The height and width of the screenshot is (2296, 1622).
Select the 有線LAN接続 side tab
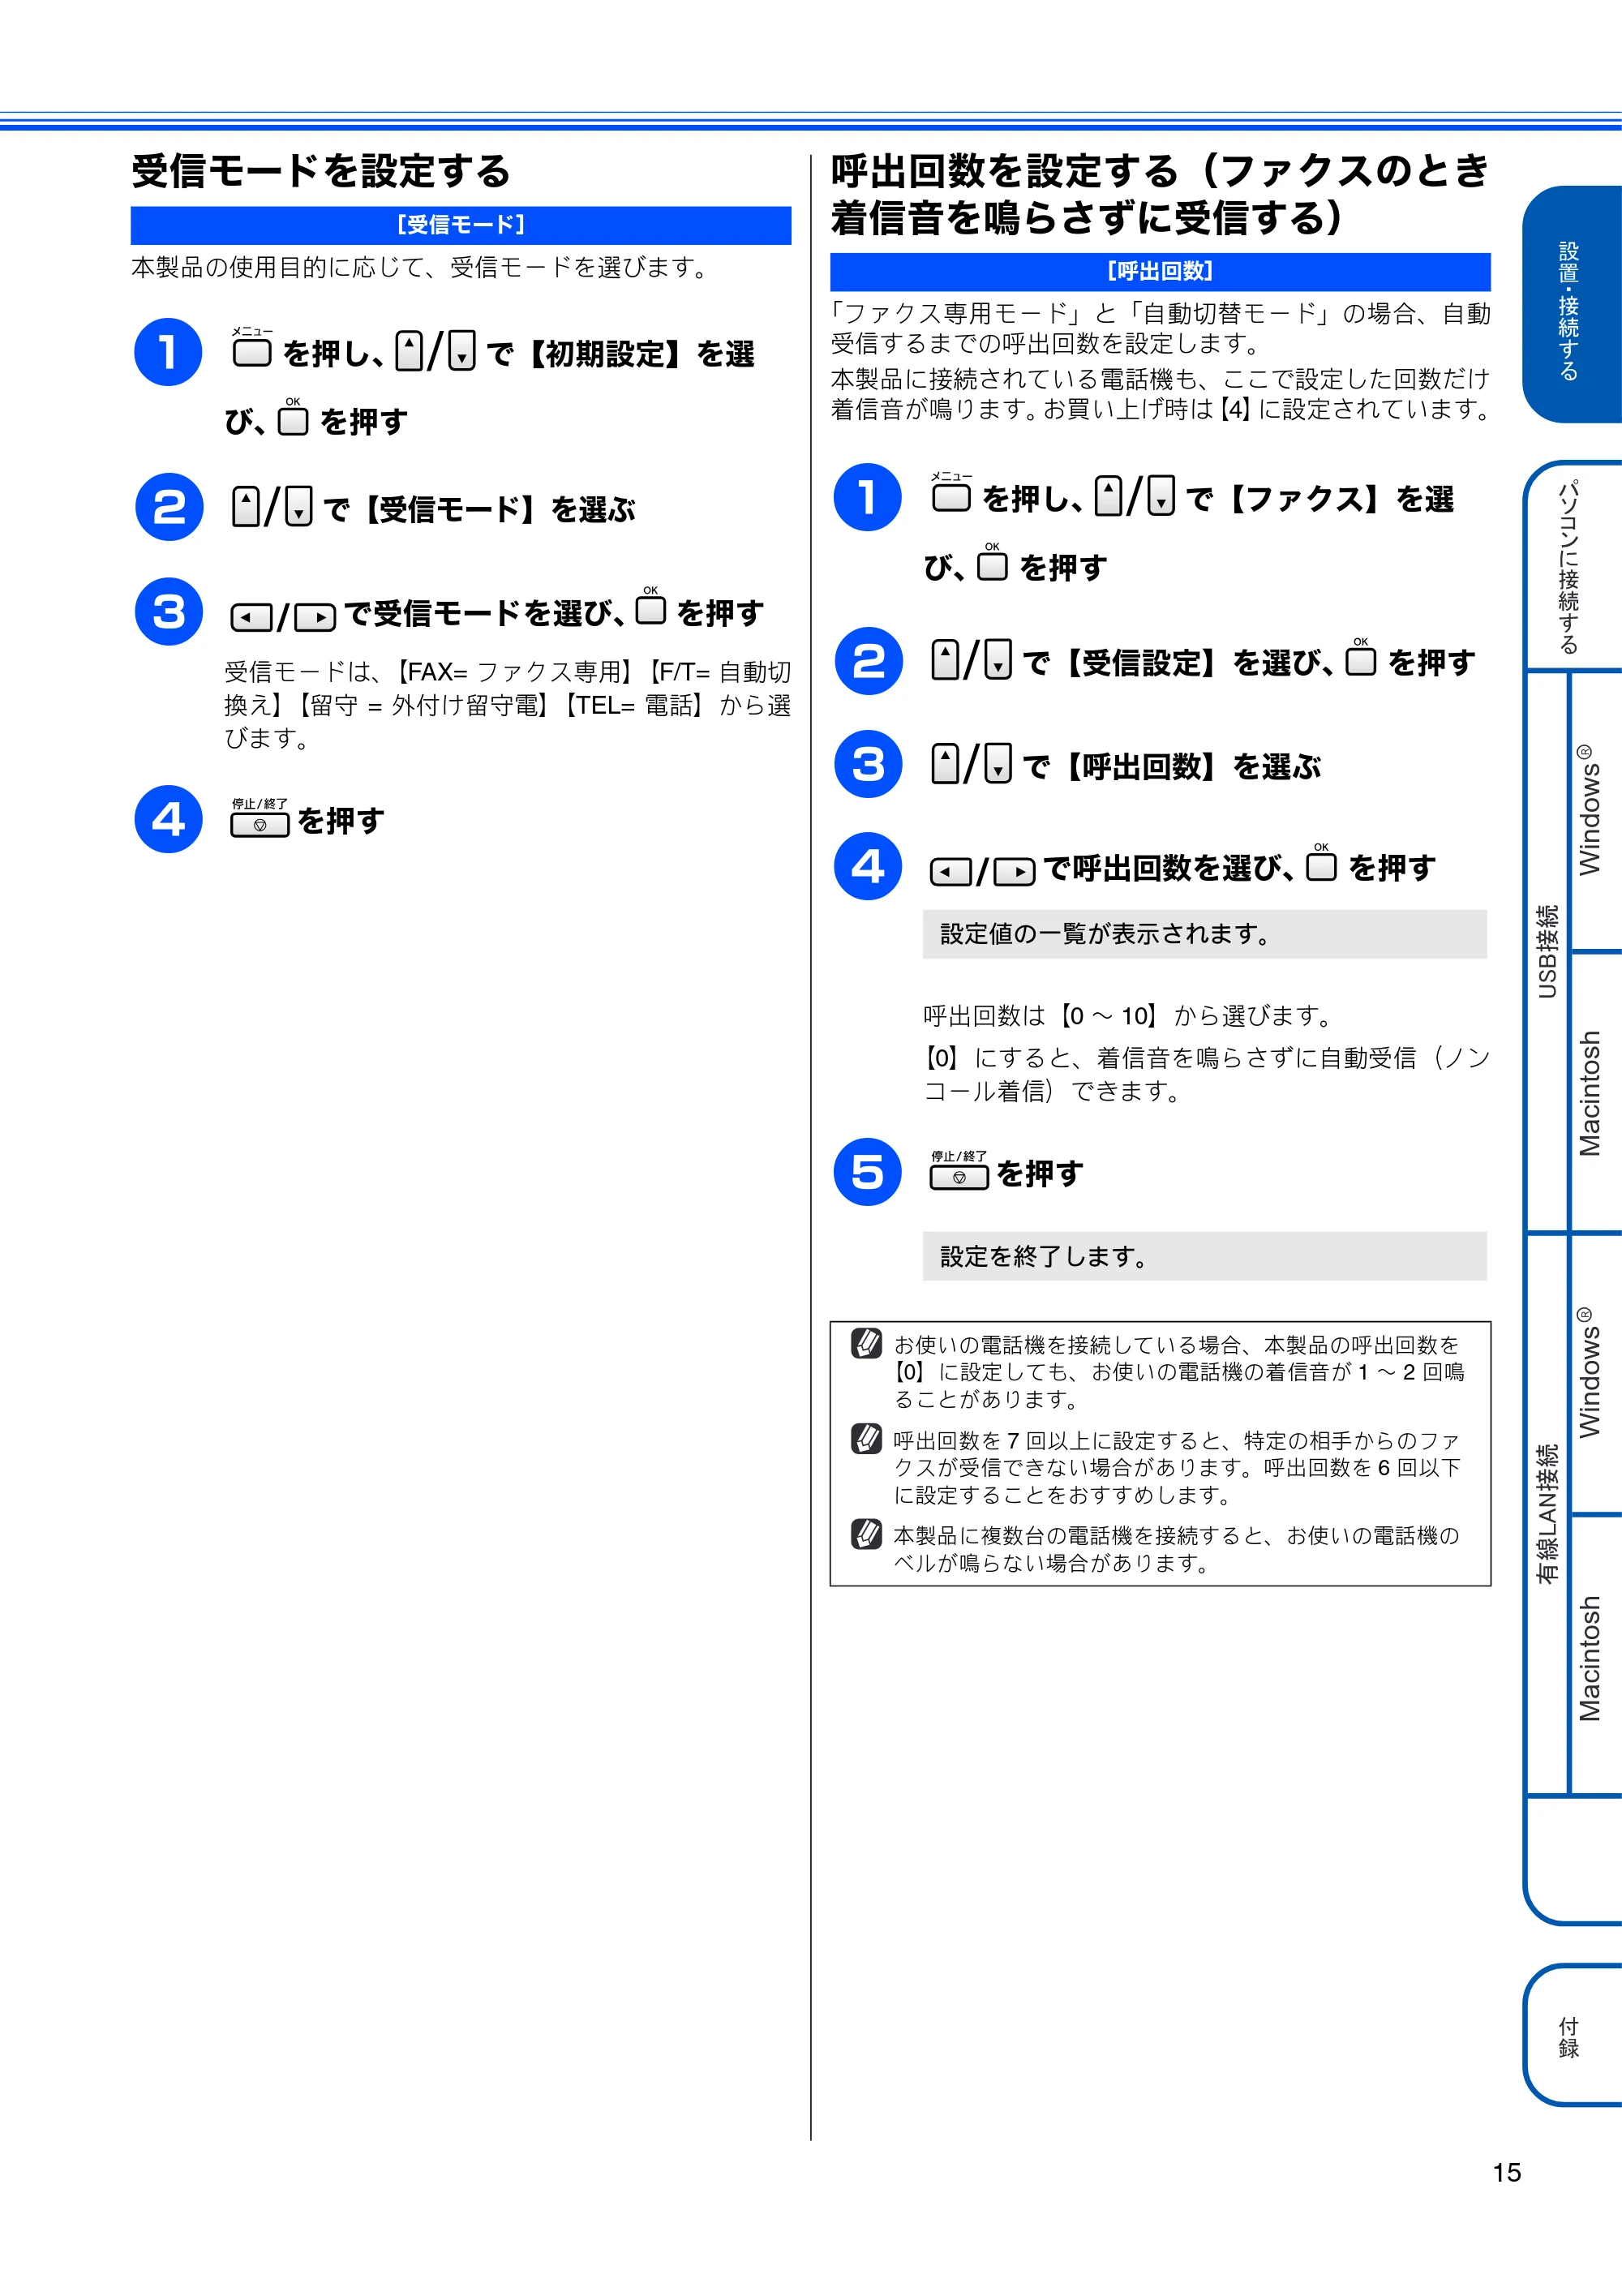(x=1547, y=1514)
